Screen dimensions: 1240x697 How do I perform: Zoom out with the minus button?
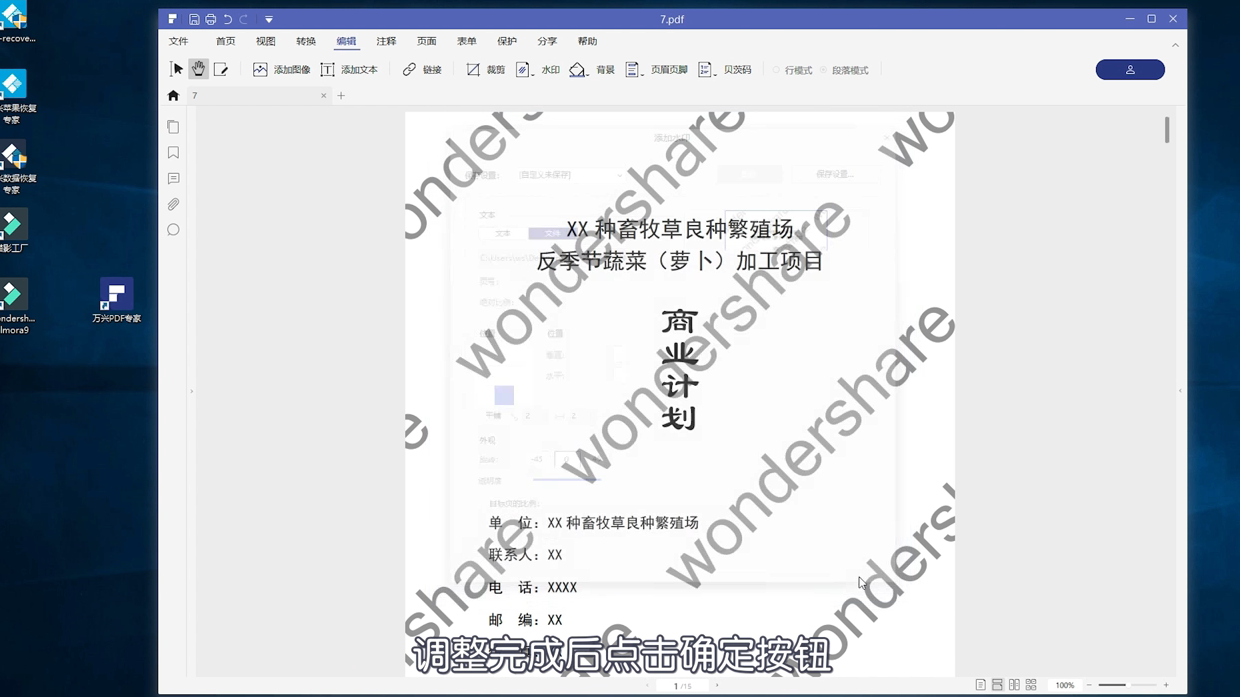[x=1089, y=686]
